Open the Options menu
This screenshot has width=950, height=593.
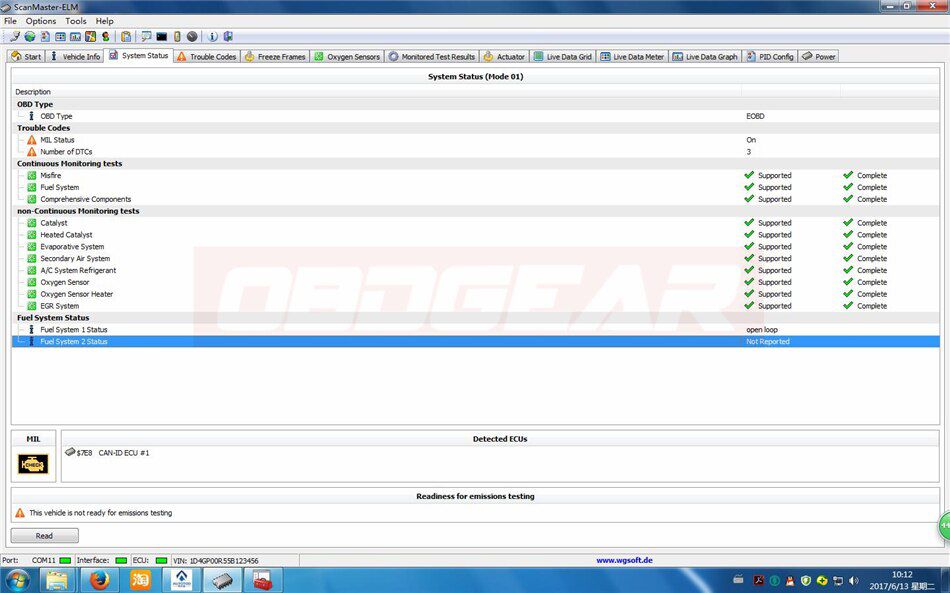click(41, 21)
